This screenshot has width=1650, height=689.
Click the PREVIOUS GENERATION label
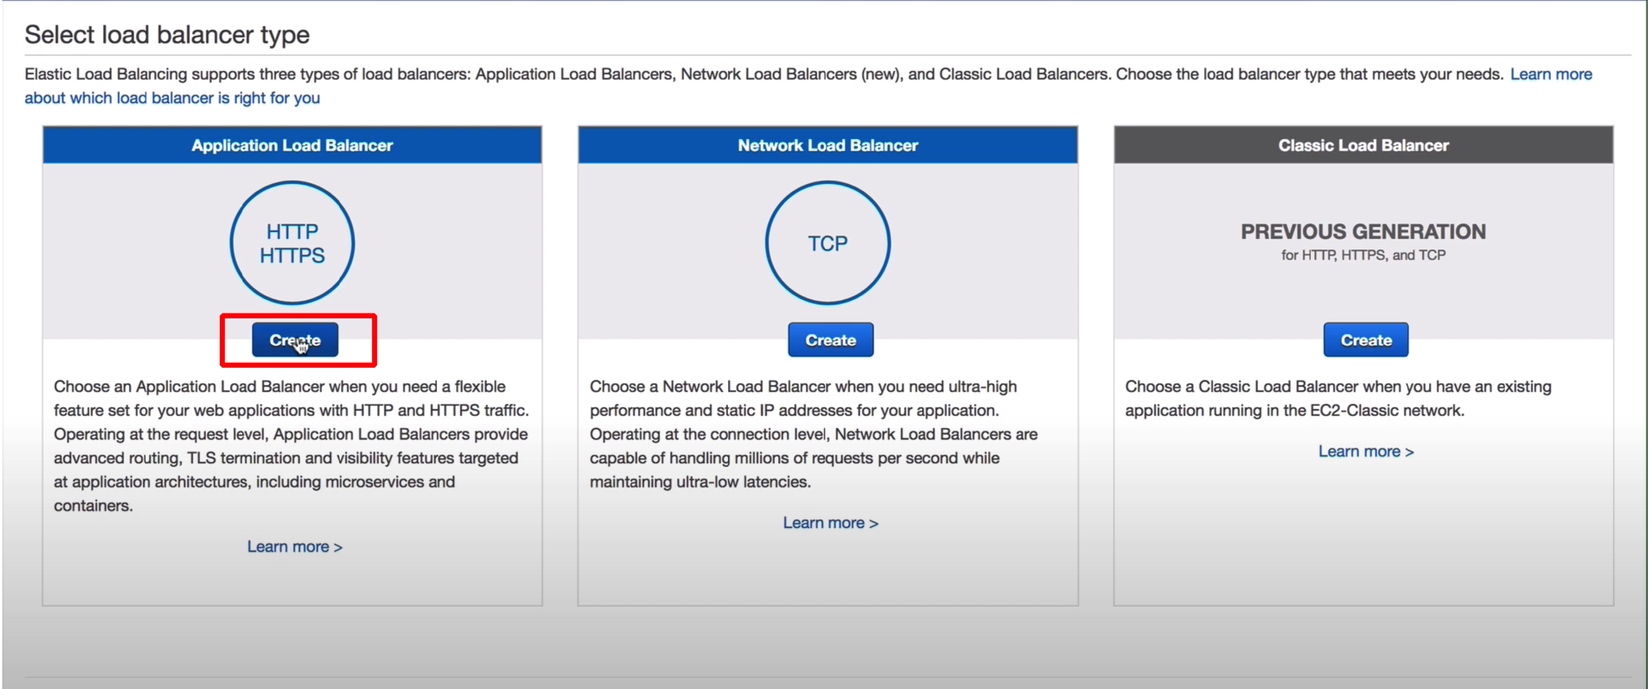coord(1364,232)
